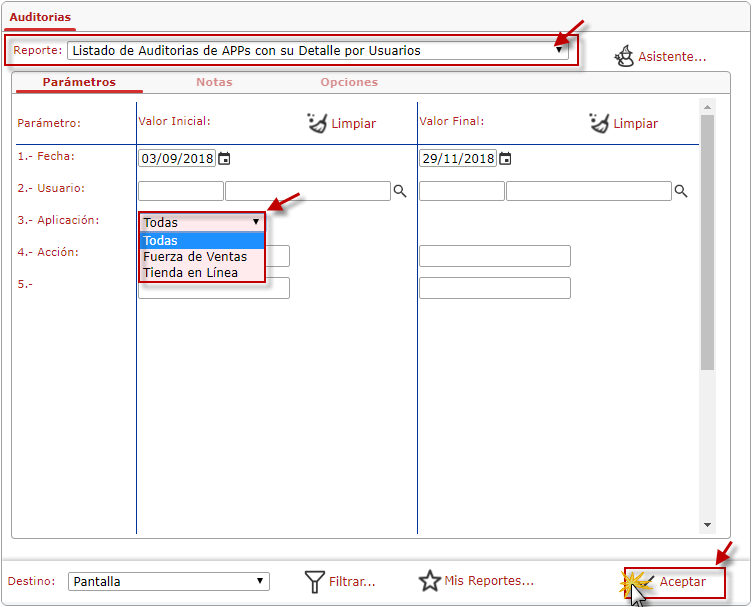Click the final Fecha date field 29/11/2018
Viewport: 754px width, 607px height.
[x=458, y=158]
